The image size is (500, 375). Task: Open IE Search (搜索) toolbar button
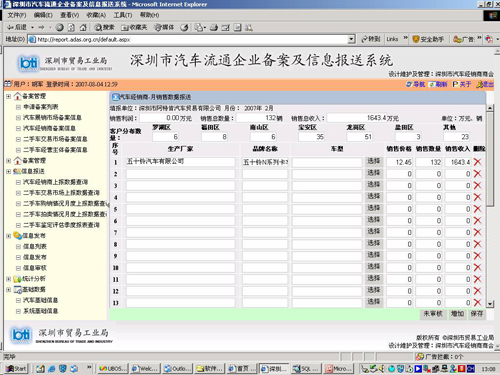tap(104, 28)
